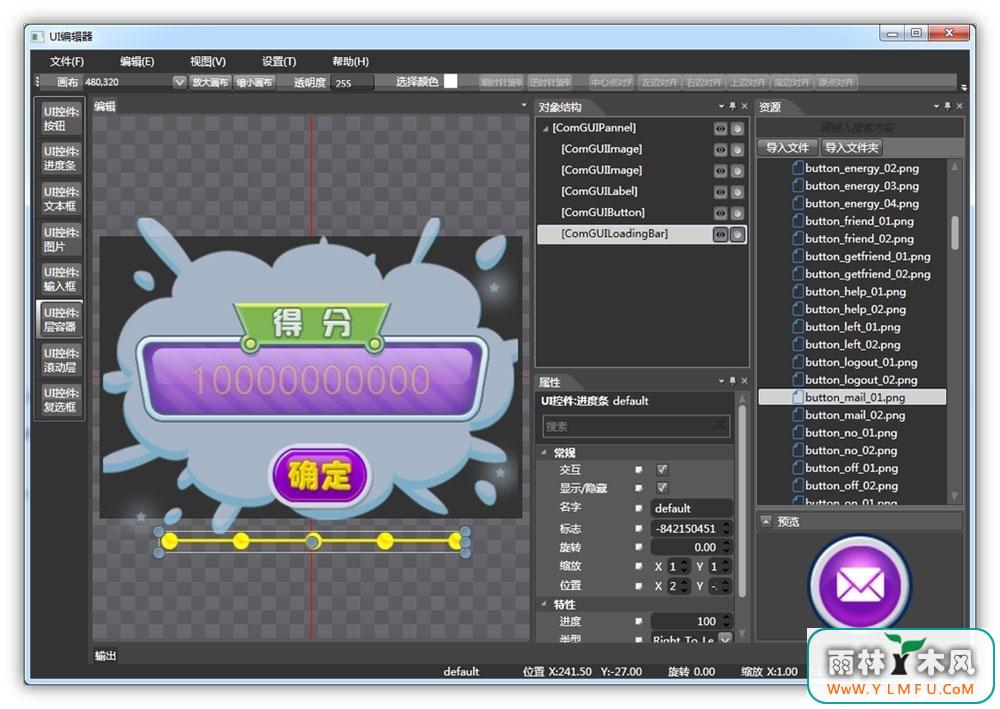Toggle the 显示/隐藏 checkbox
The image size is (1000, 709).
[x=662, y=488]
